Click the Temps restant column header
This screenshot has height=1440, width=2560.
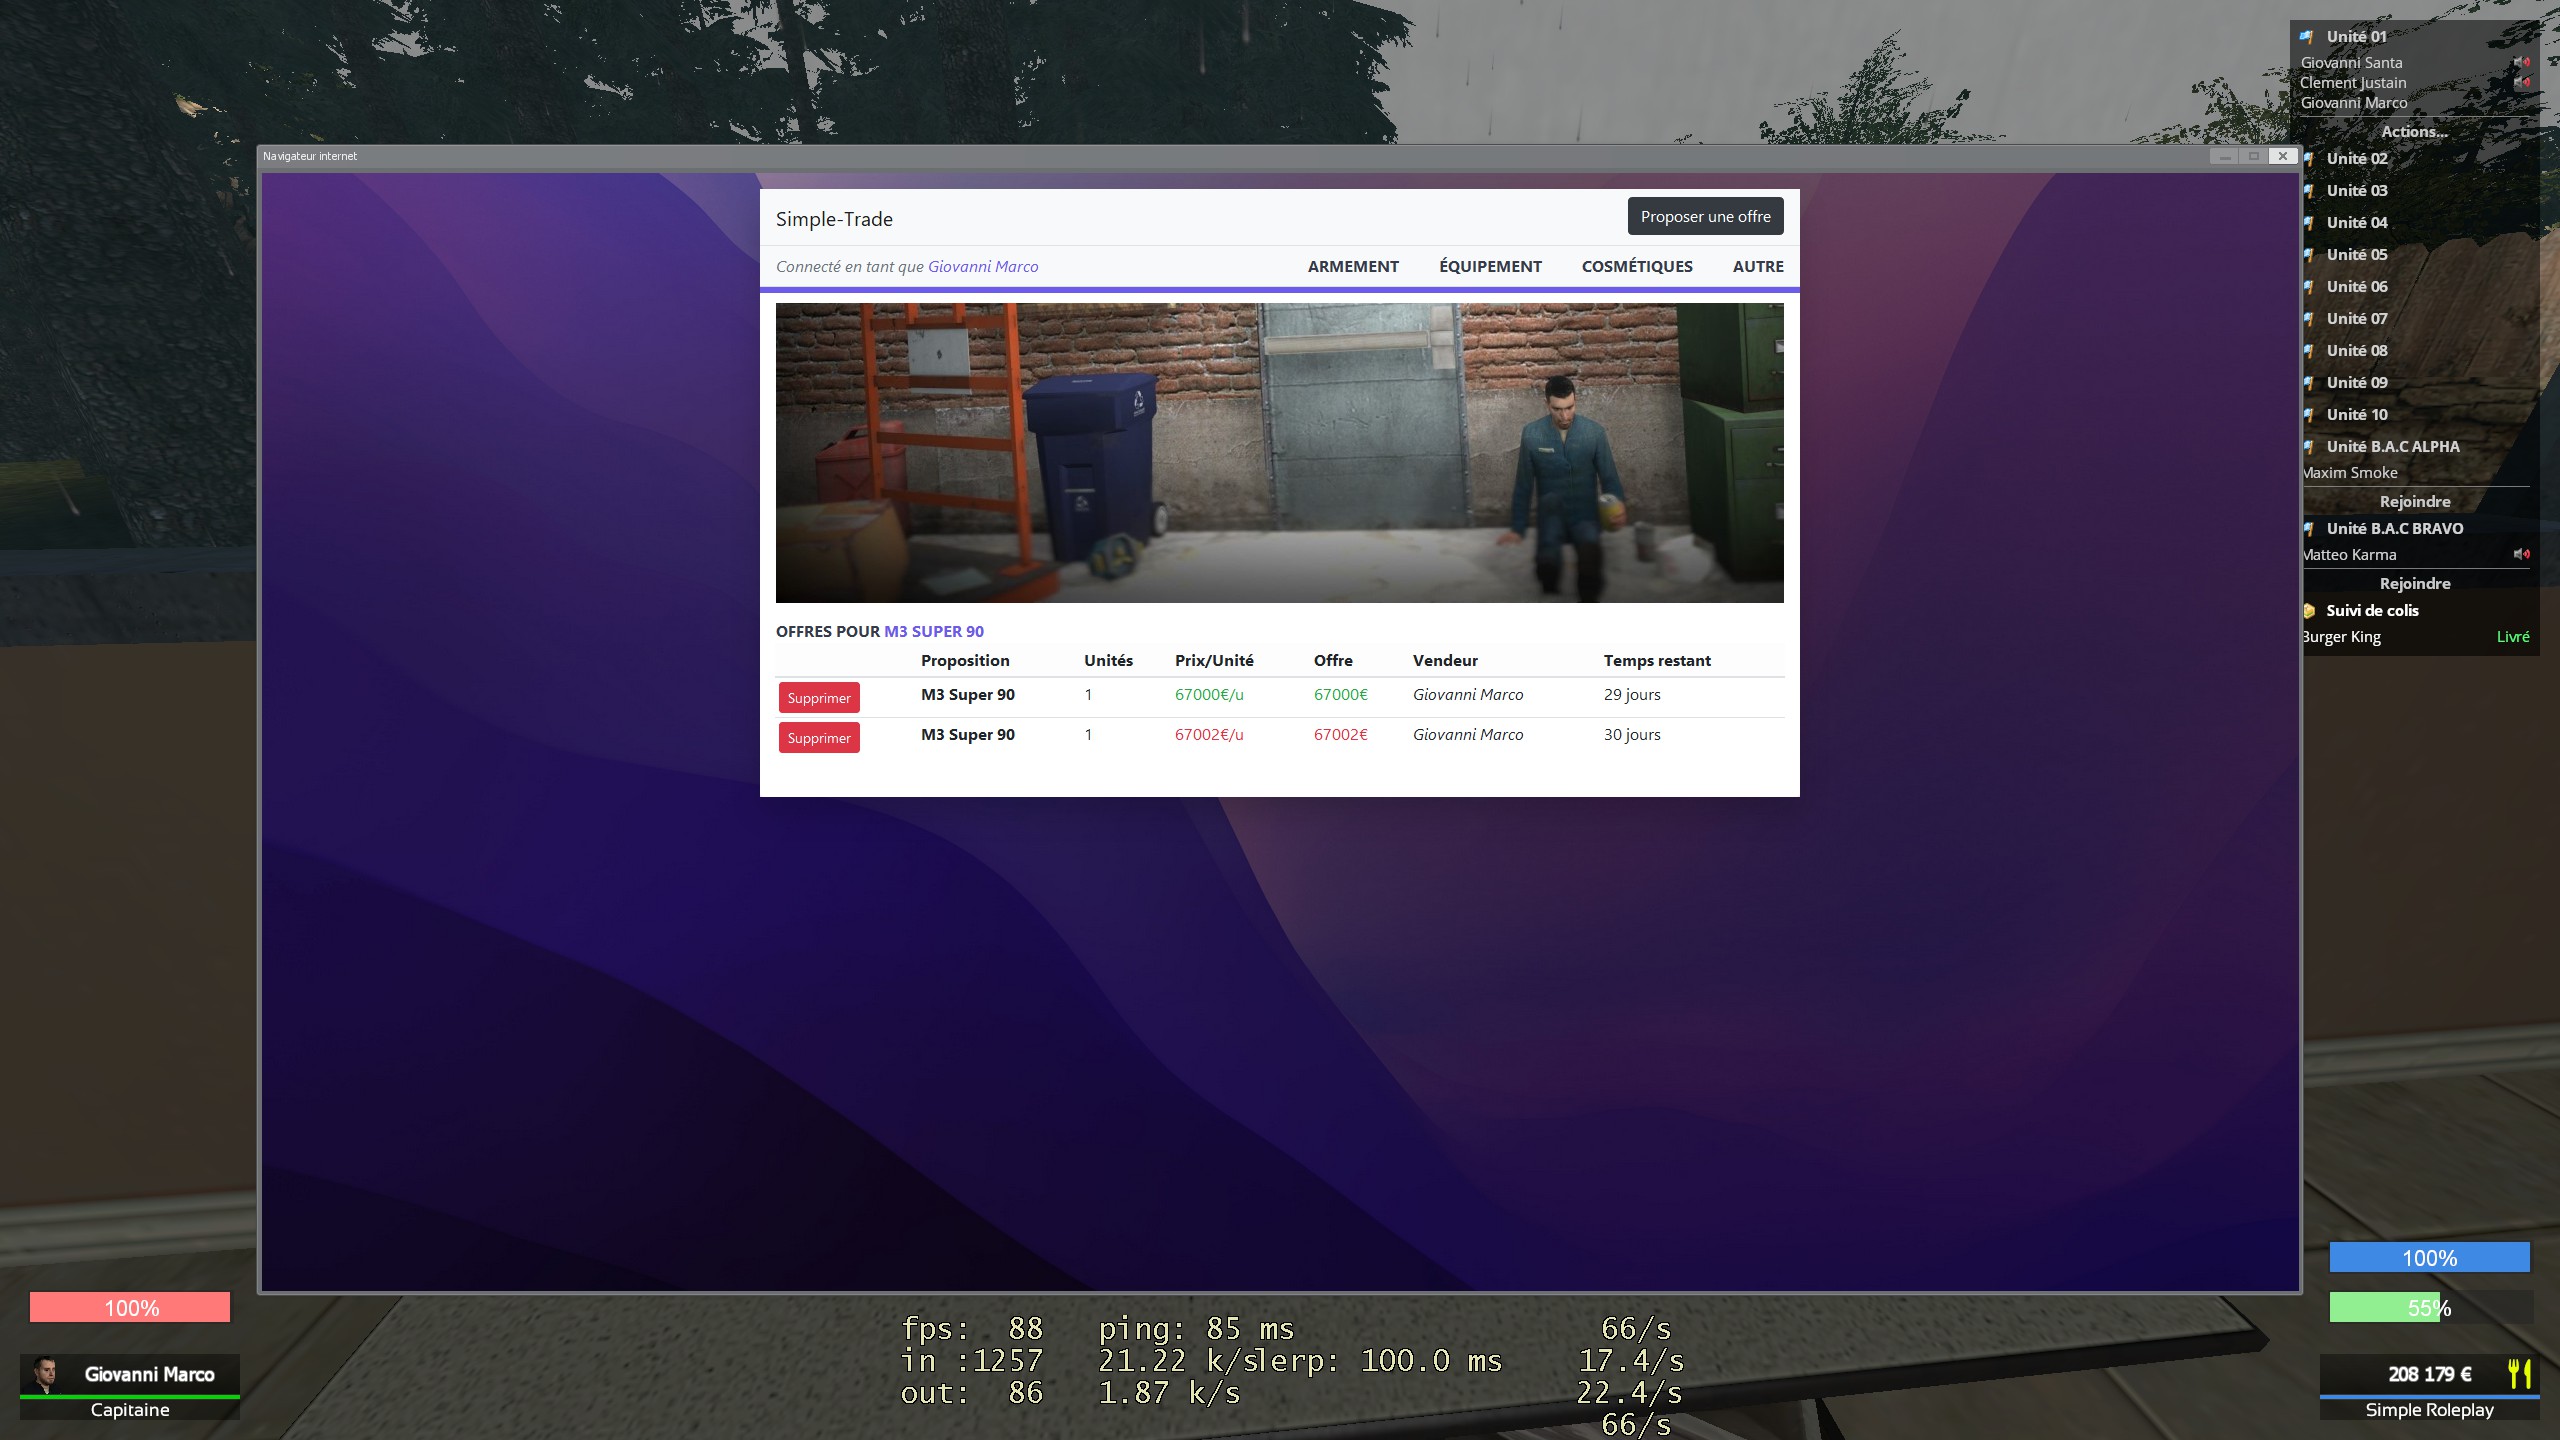pos(1657,660)
